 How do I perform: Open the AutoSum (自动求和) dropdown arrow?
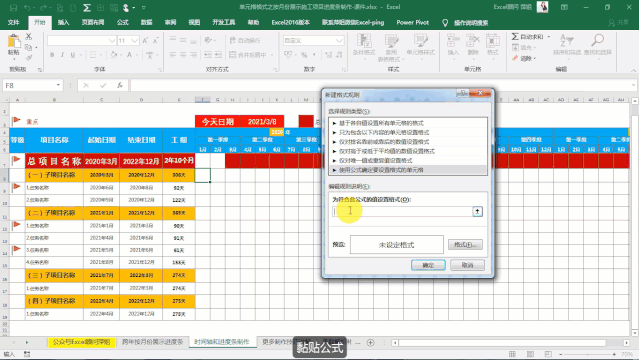549,37
